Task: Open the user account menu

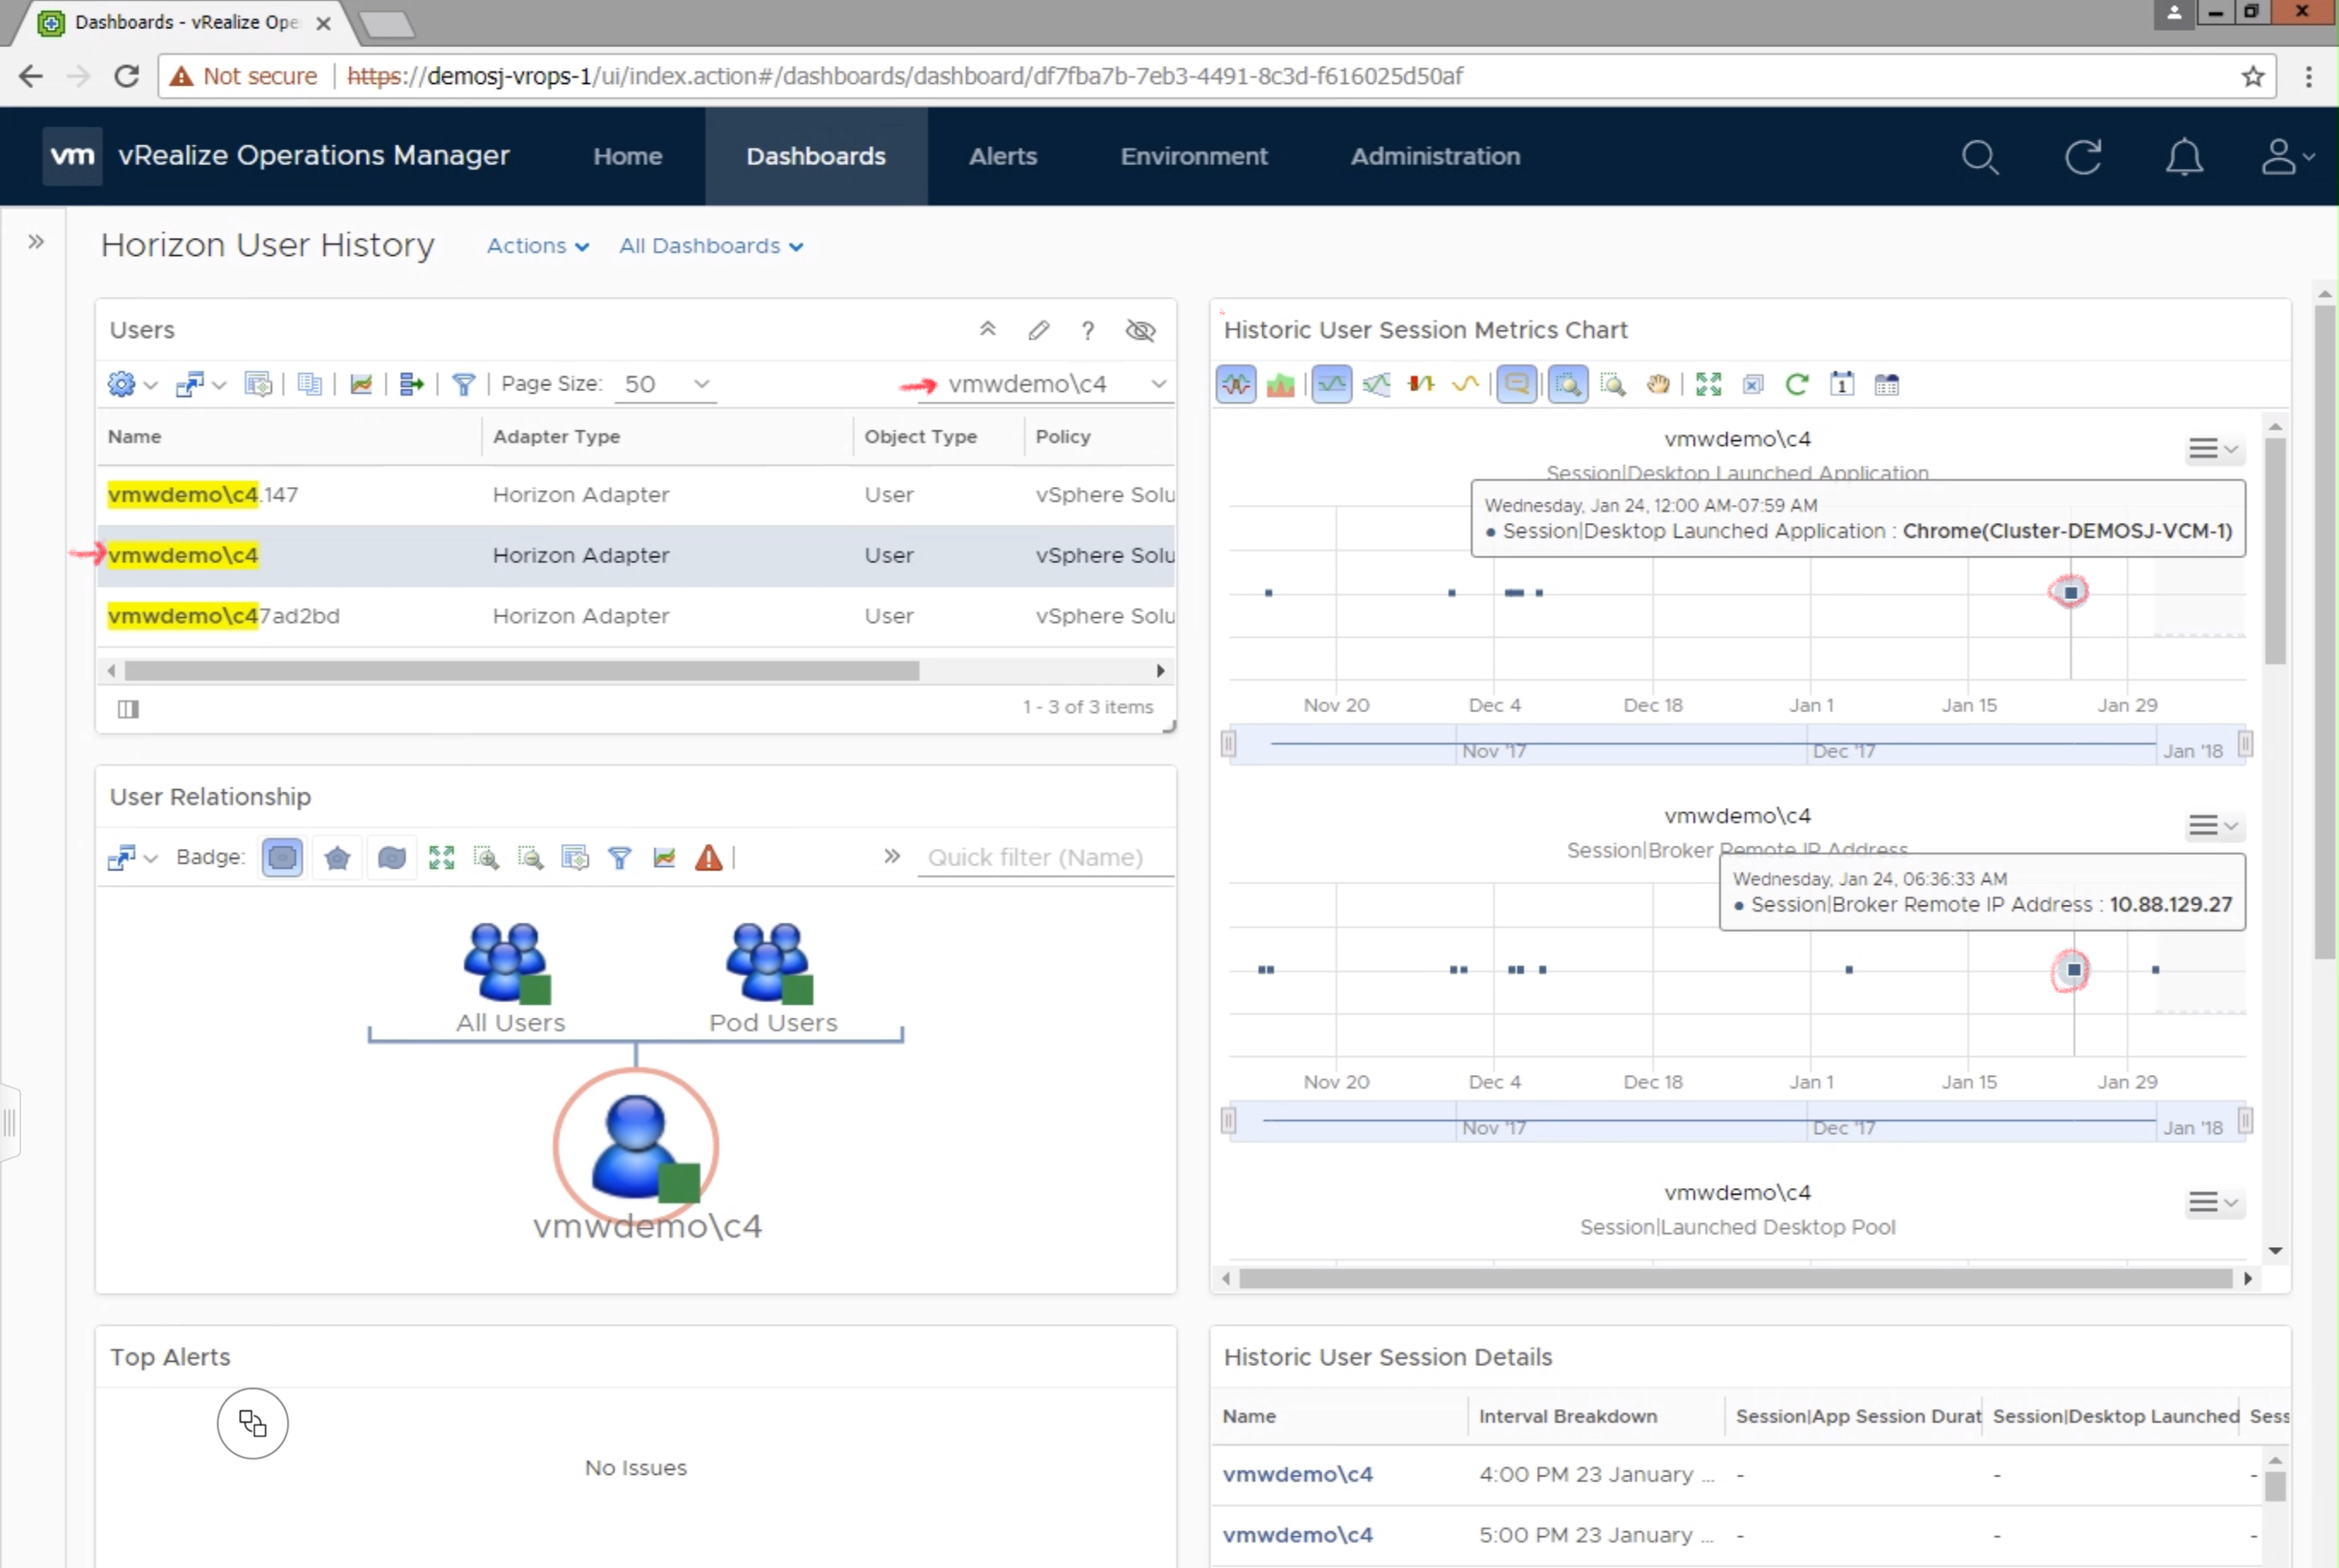Action: click(x=2288, y=157)
